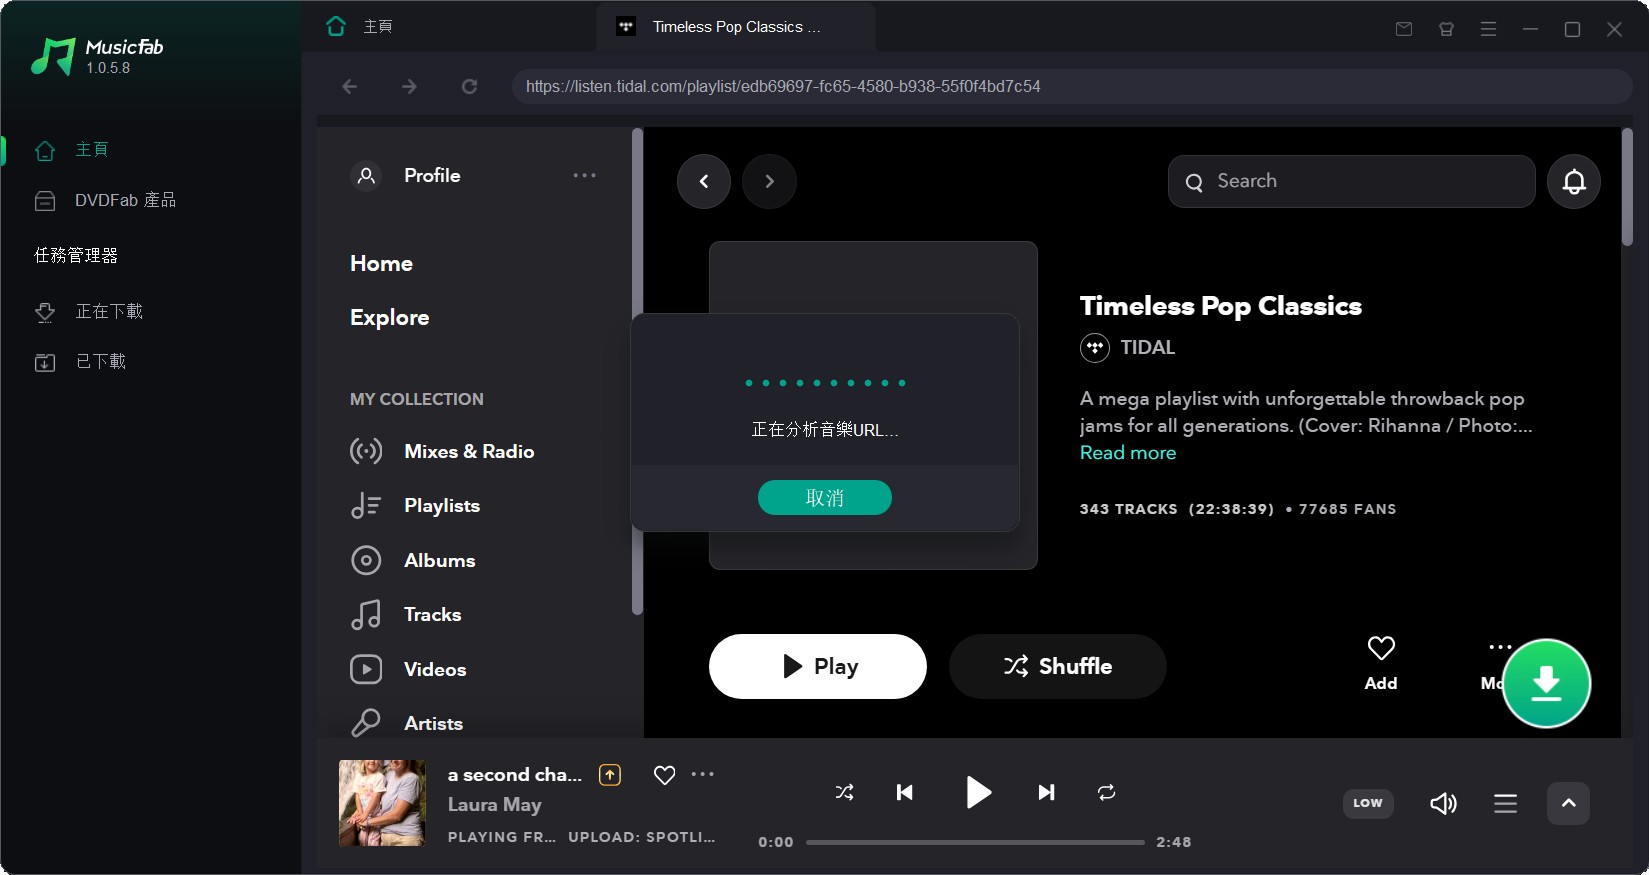Click the TIDAL sidebar scrollbar
This screenshot has width=1649, height=875.
tap(637, 371)
